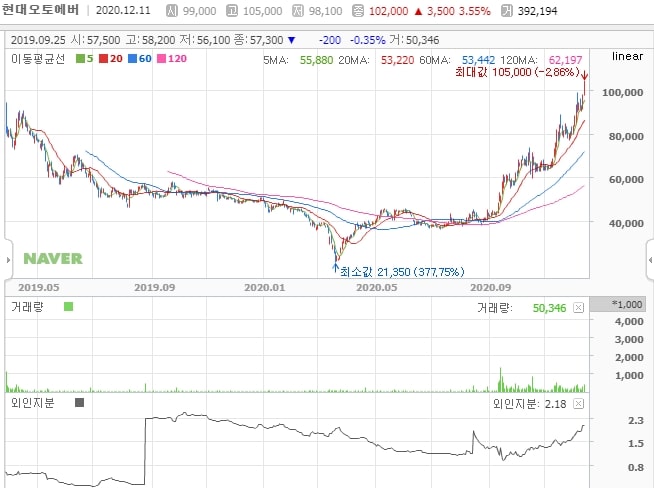Click the 최대값 105,000 marker label

click(517, 73)
